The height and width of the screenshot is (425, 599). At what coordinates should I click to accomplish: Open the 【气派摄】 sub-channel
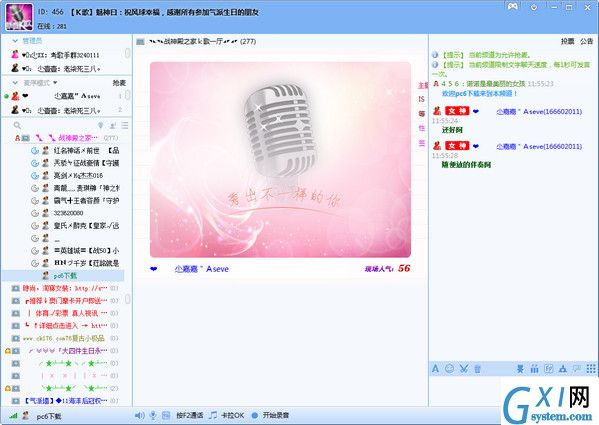[65, 401]
